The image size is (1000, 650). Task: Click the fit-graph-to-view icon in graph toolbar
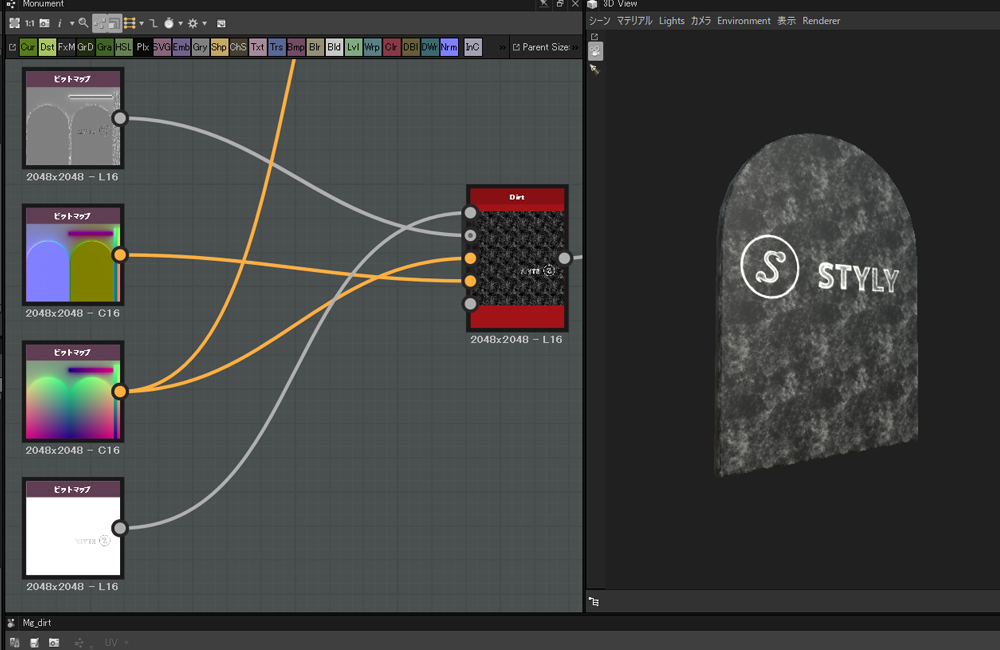point(15,24)
